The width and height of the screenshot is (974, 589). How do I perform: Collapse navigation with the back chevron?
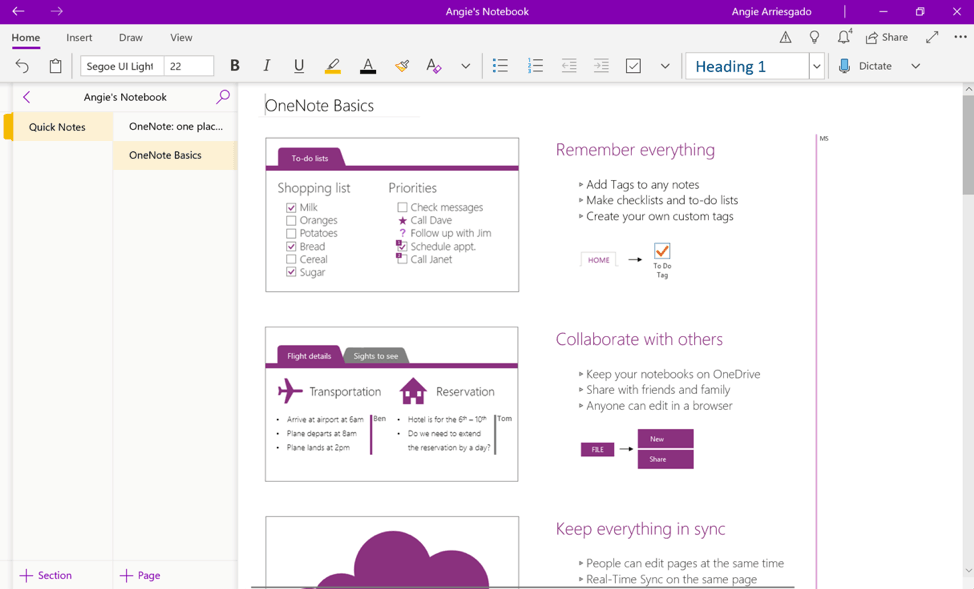click(x=26, y=97)
